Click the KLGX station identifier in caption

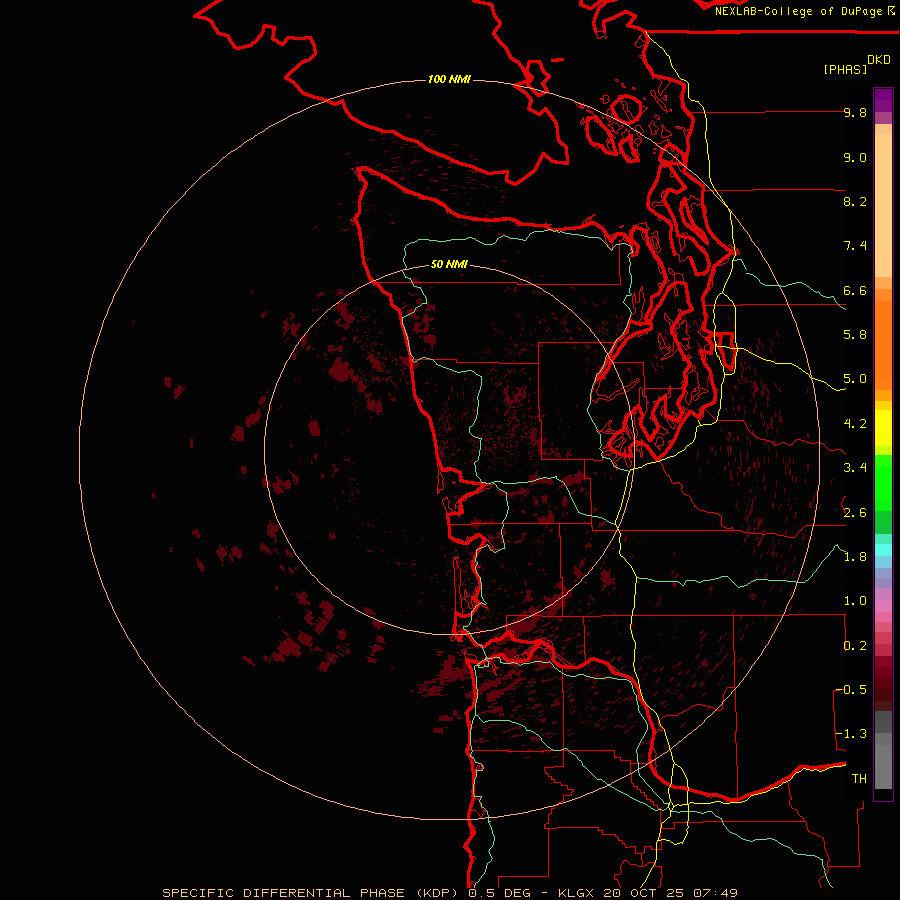(577, 893)
